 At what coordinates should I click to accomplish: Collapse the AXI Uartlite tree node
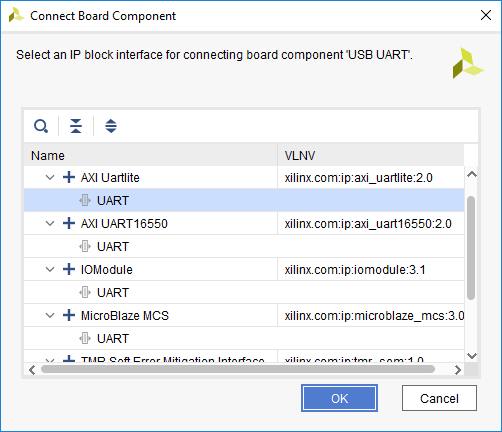pyautogui.click(x=50, y=177)
